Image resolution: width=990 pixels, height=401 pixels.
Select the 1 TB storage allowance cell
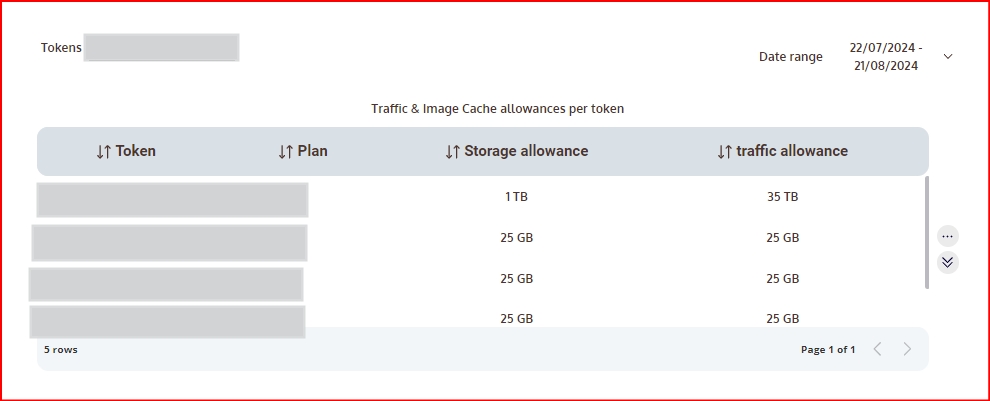[516, 197]
